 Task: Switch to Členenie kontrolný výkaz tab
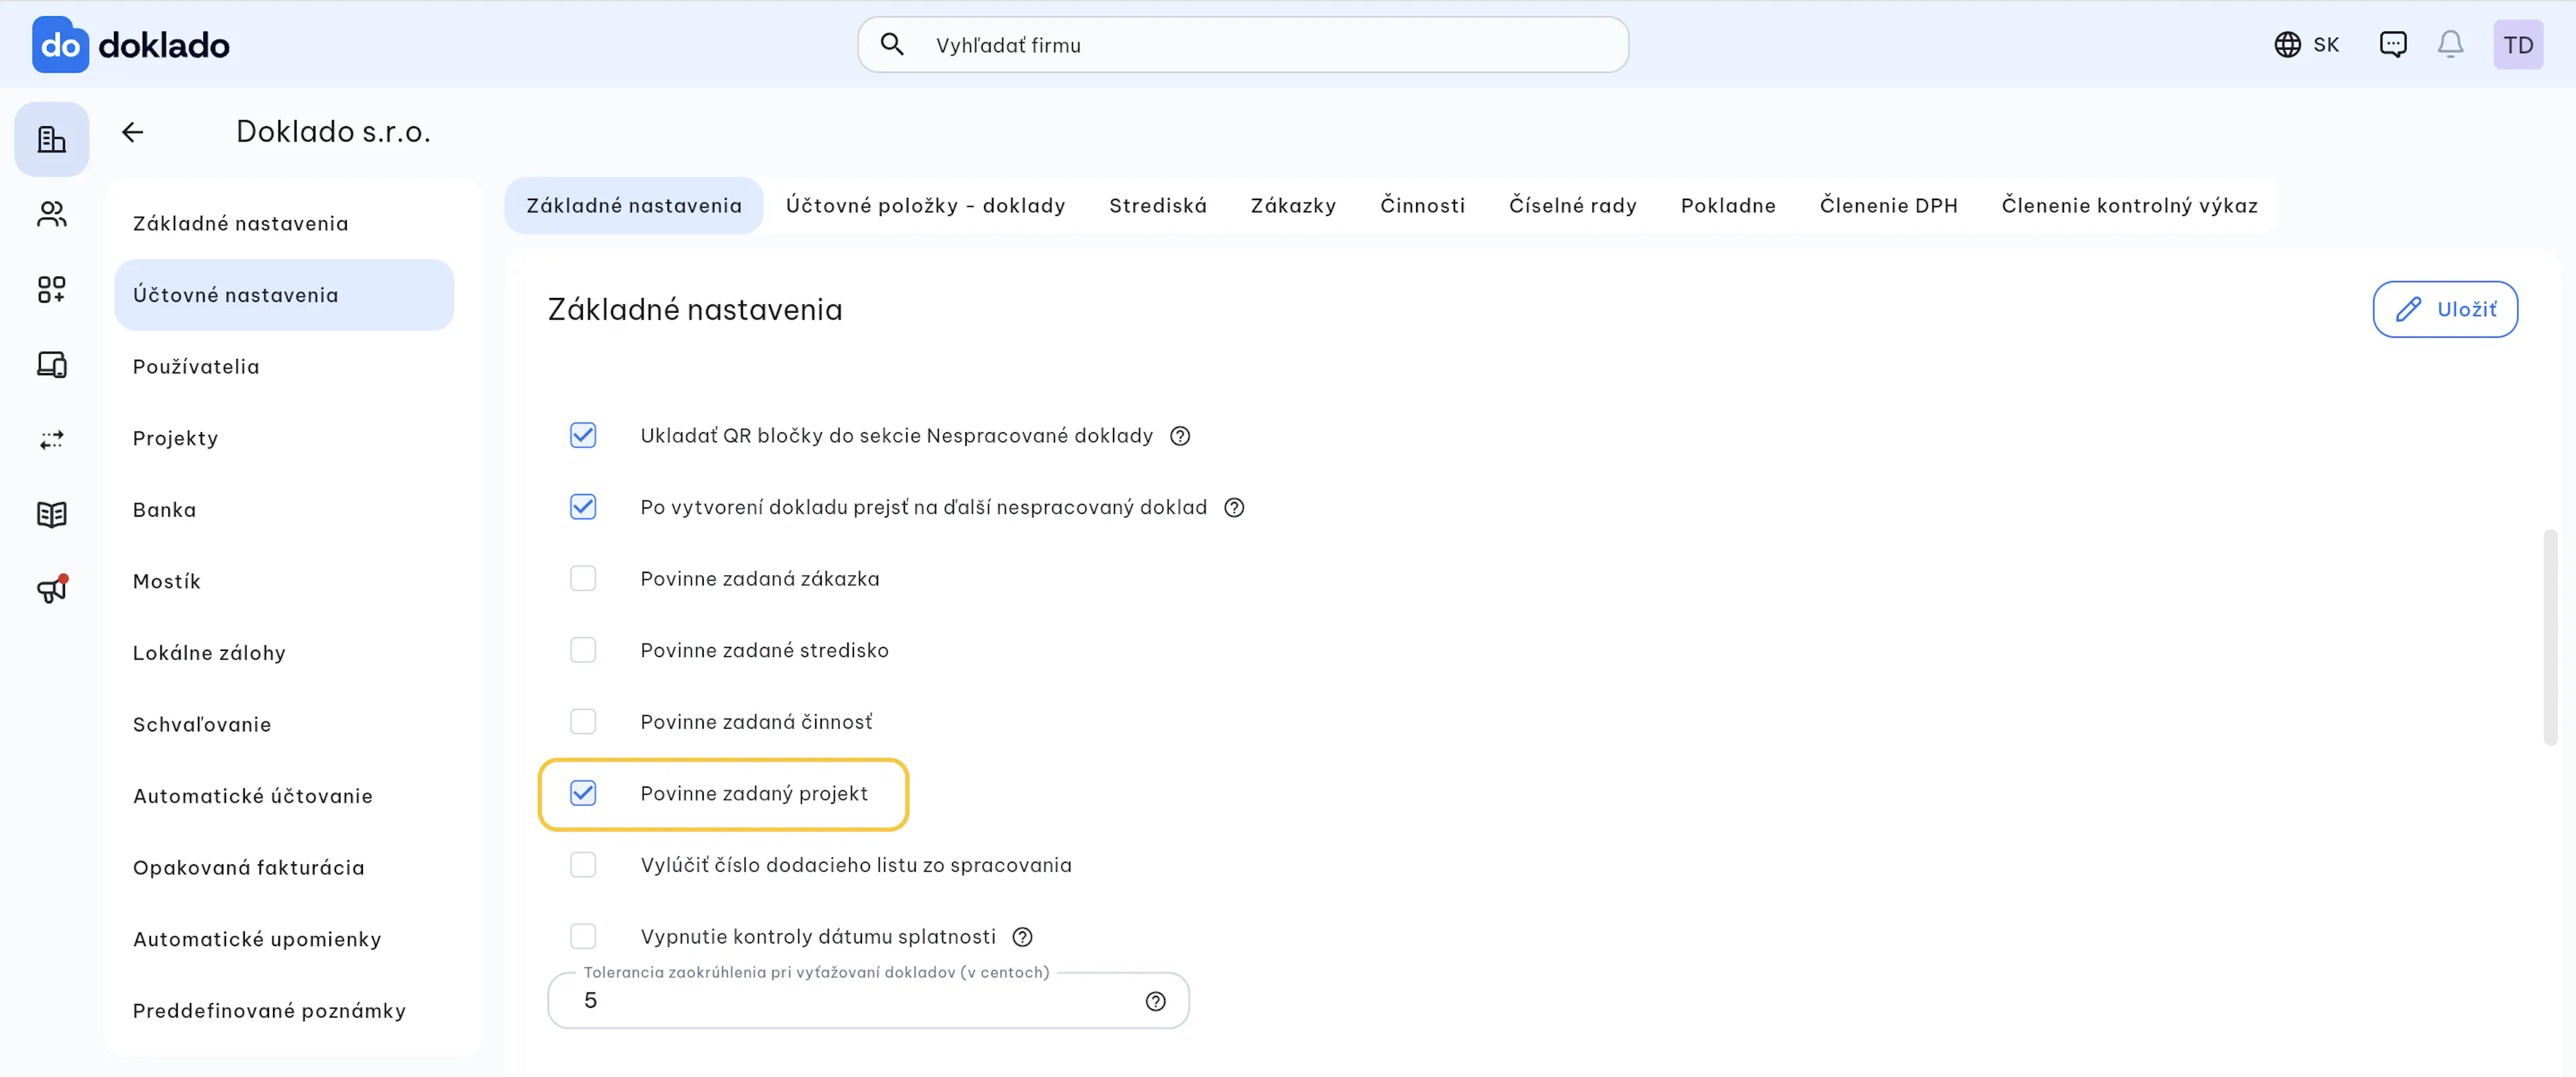[2129, 205]
